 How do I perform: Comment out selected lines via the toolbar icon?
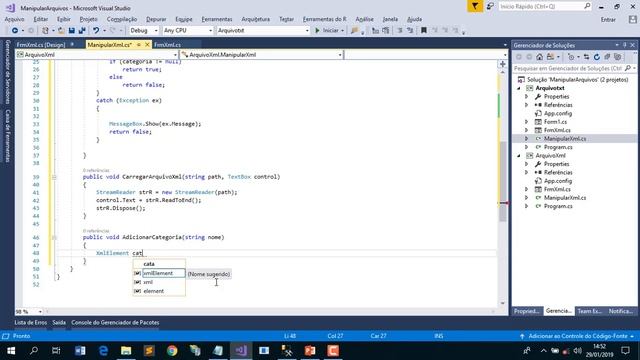click(x=400, y=31)
